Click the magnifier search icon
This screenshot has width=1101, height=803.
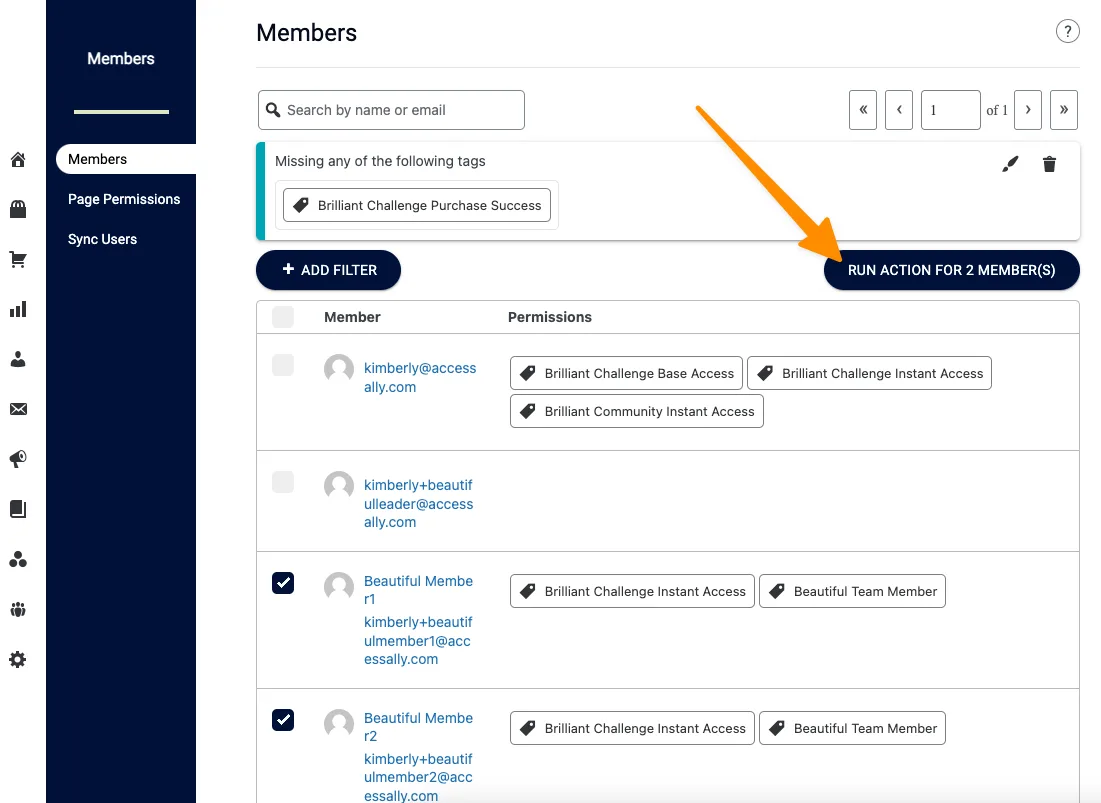tap(273, 110)
